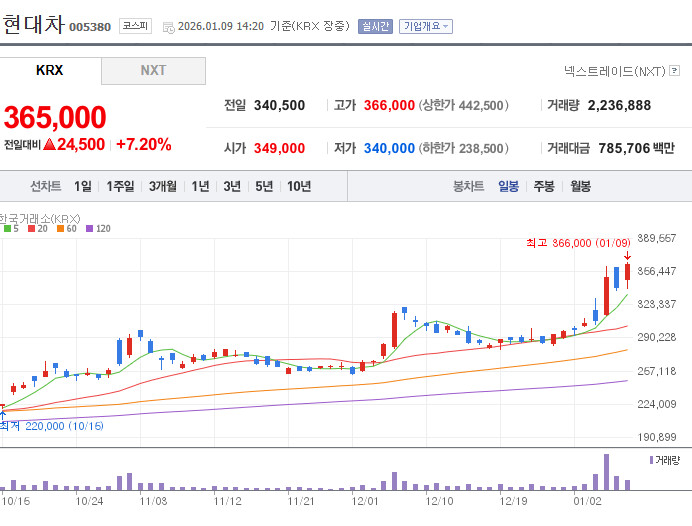Select the 1일 line chart period

pos(82,186)
